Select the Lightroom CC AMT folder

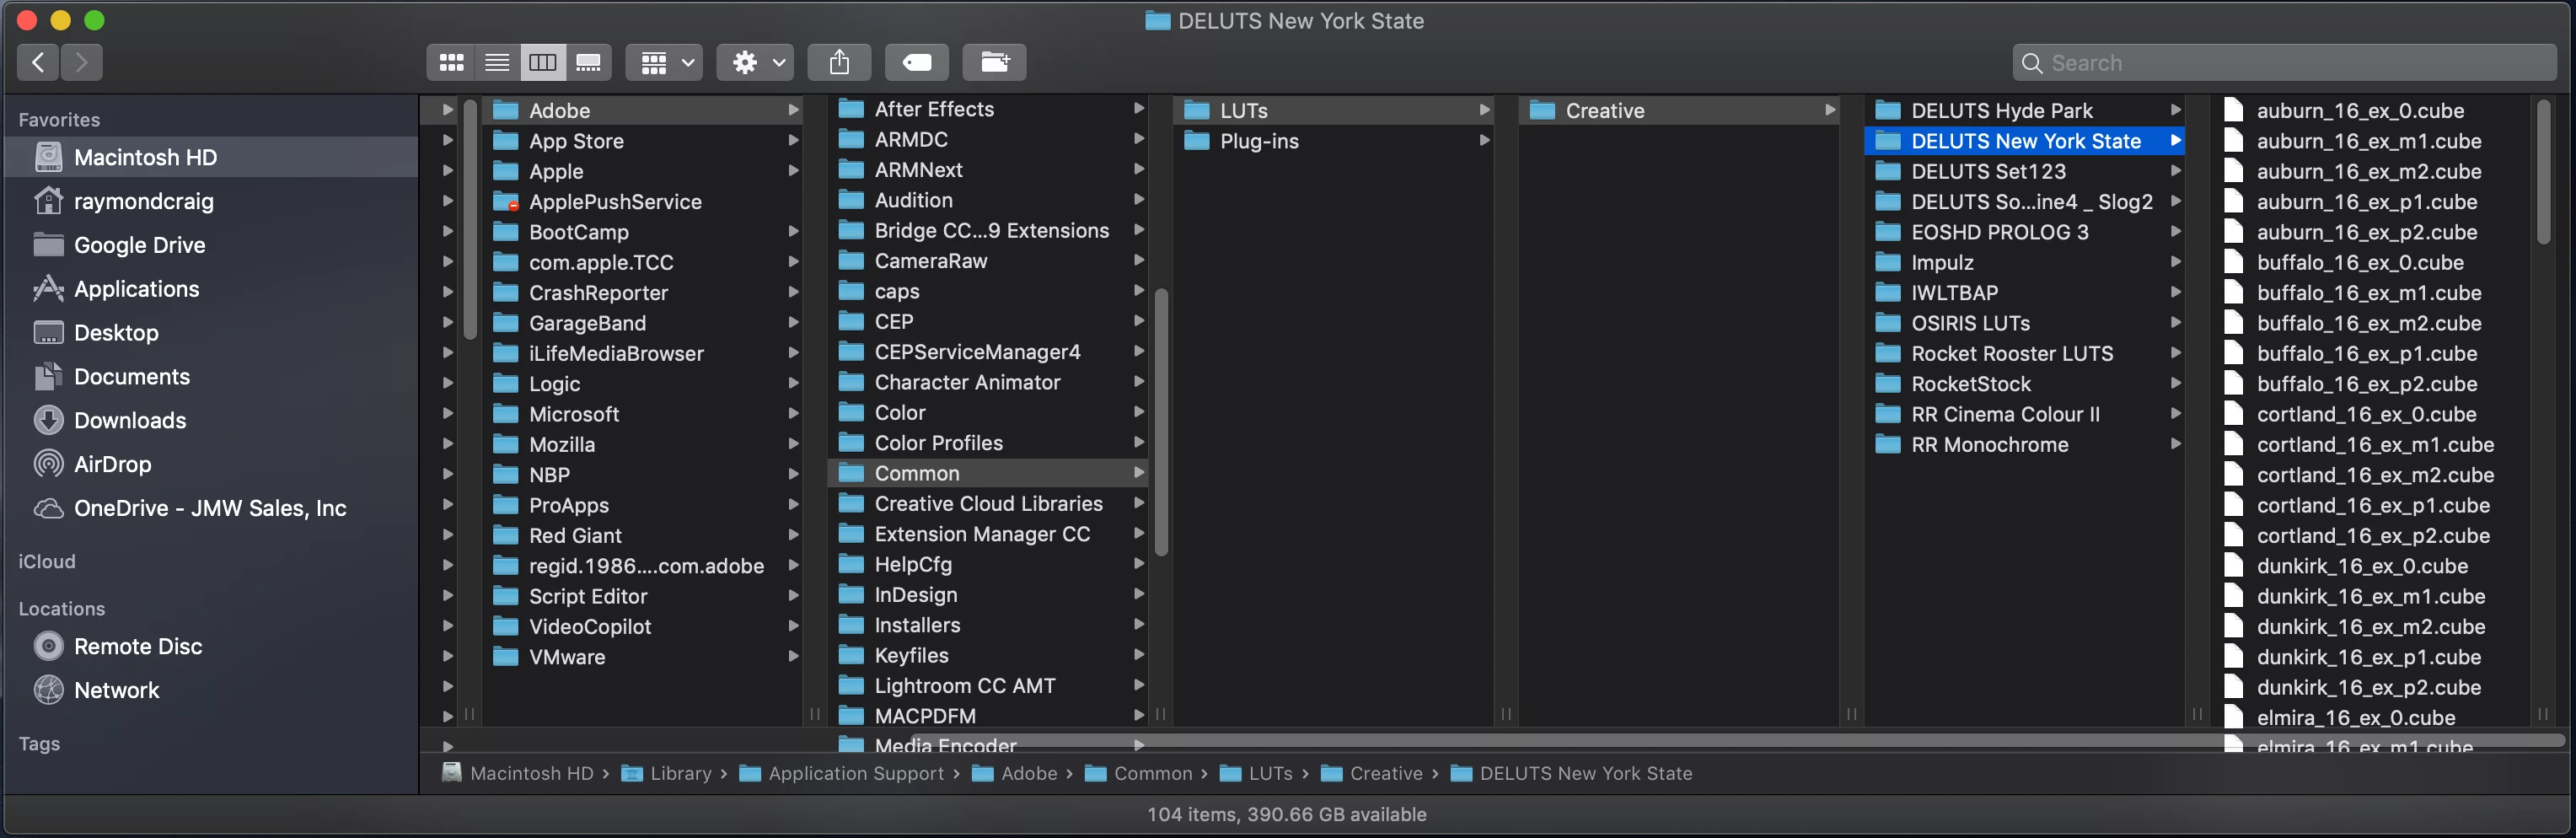(x=989, y=685)
